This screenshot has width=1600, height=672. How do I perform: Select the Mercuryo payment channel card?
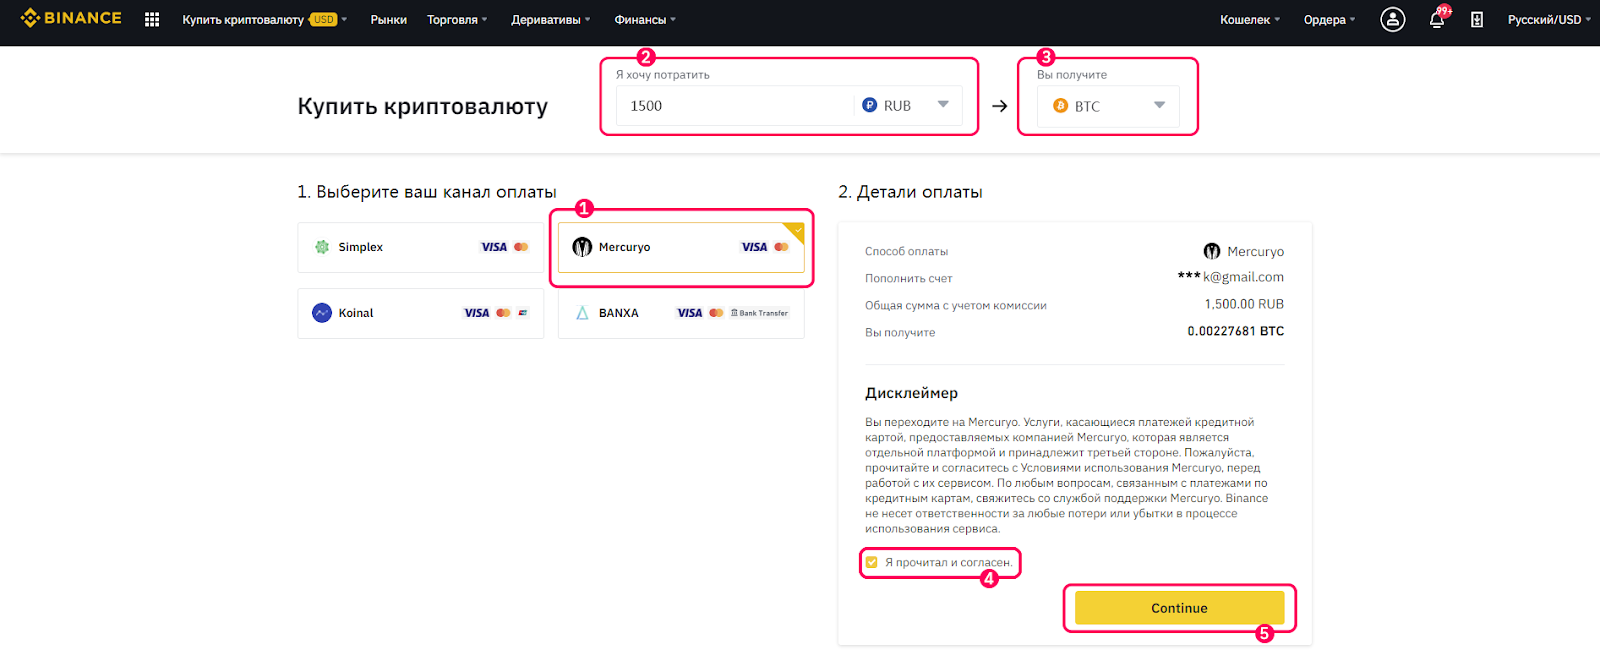(x=681, y=247)
